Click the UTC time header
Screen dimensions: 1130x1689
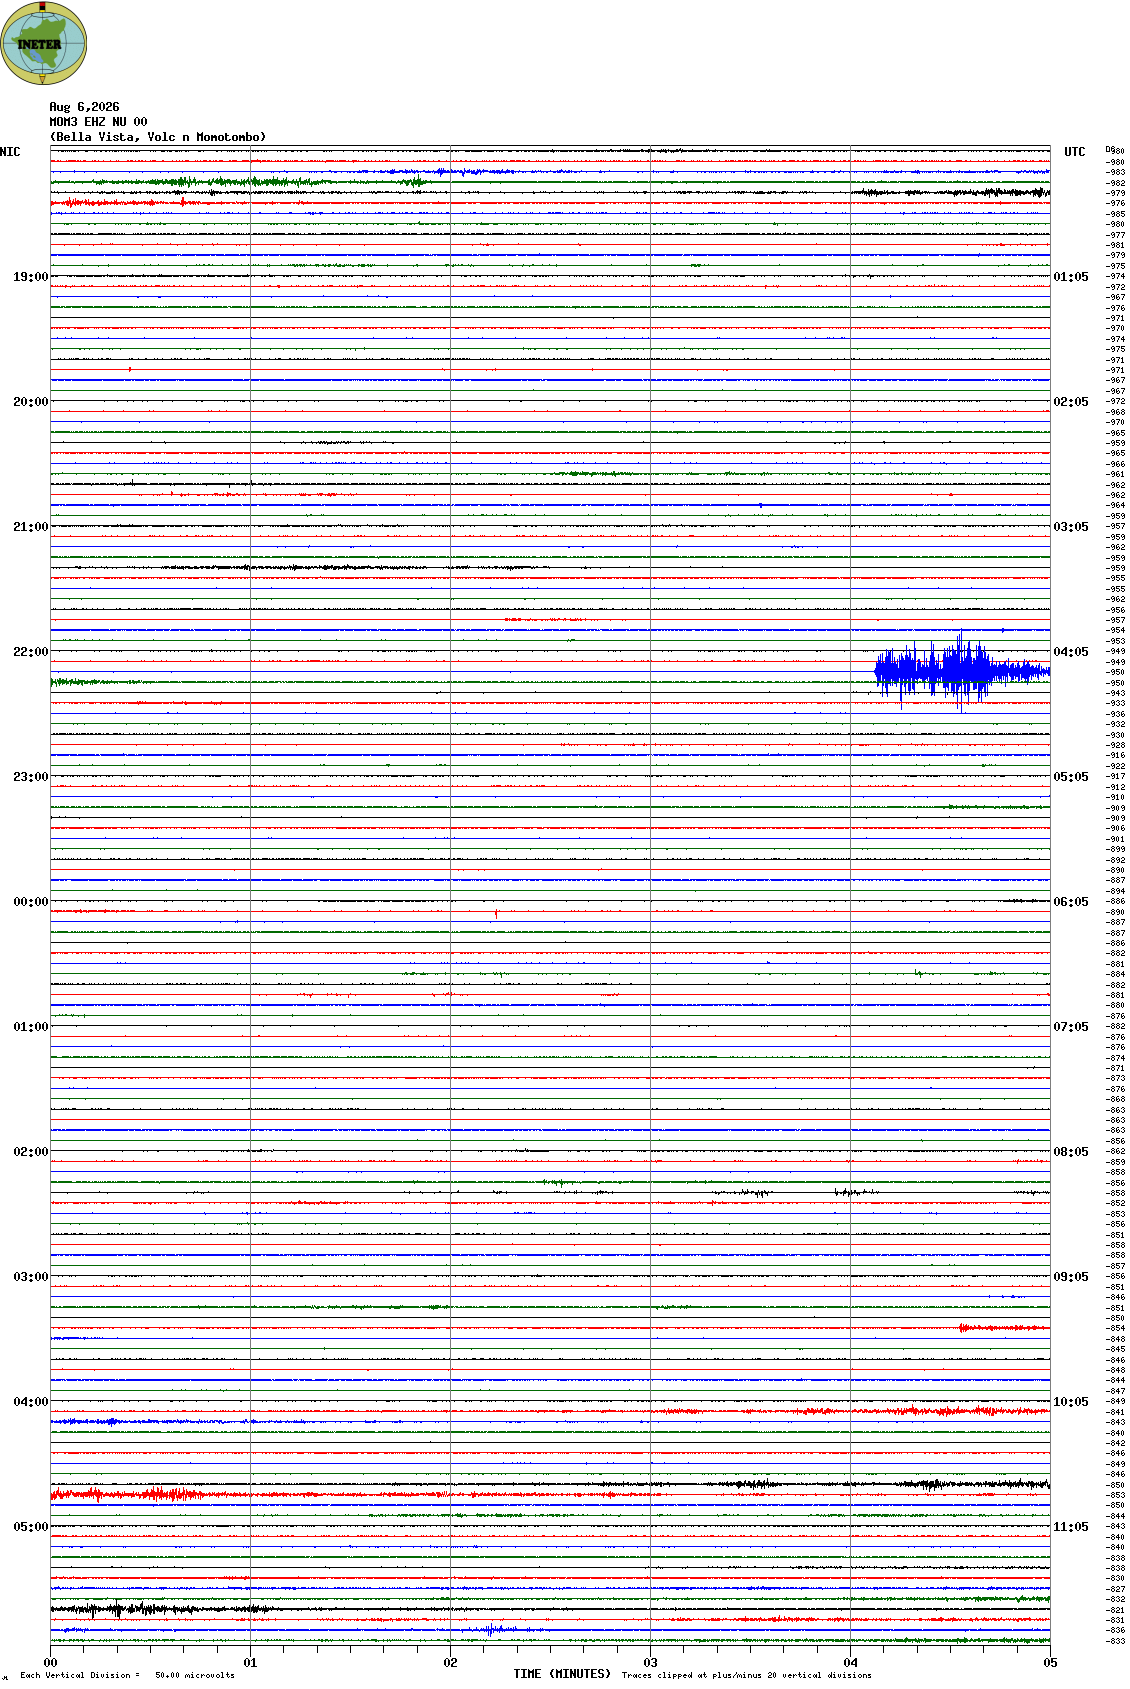click(x=1075, y=152)
